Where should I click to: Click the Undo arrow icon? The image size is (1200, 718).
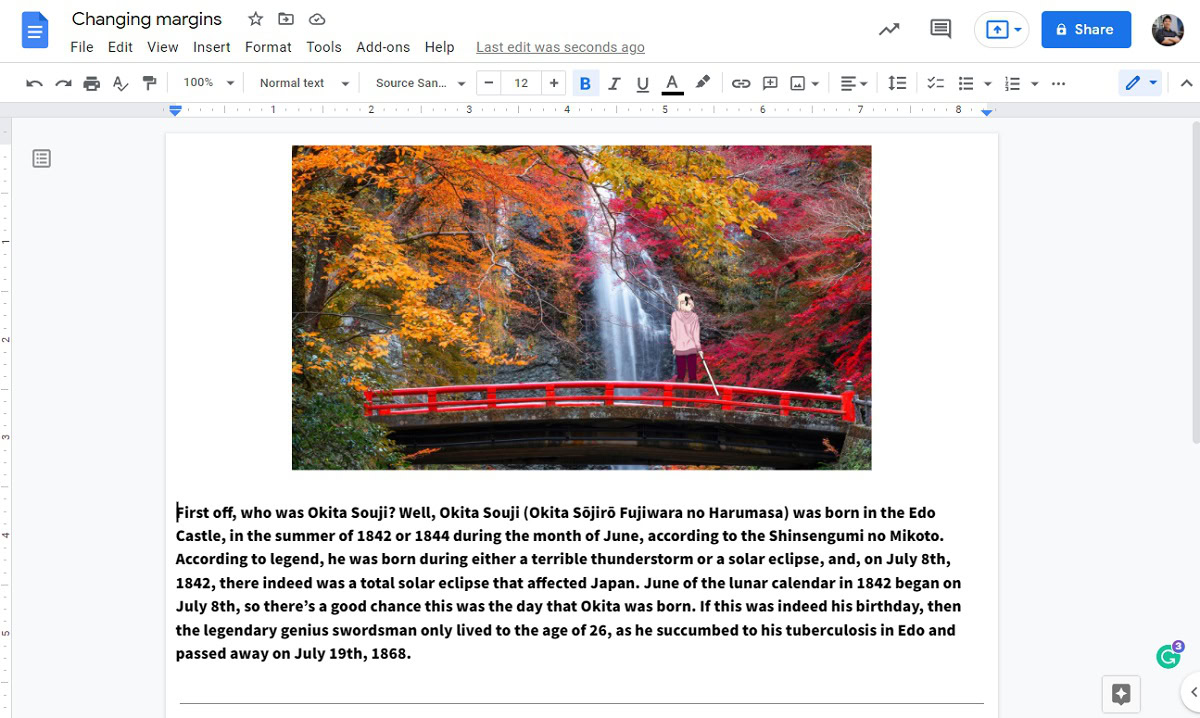point(34,83)
